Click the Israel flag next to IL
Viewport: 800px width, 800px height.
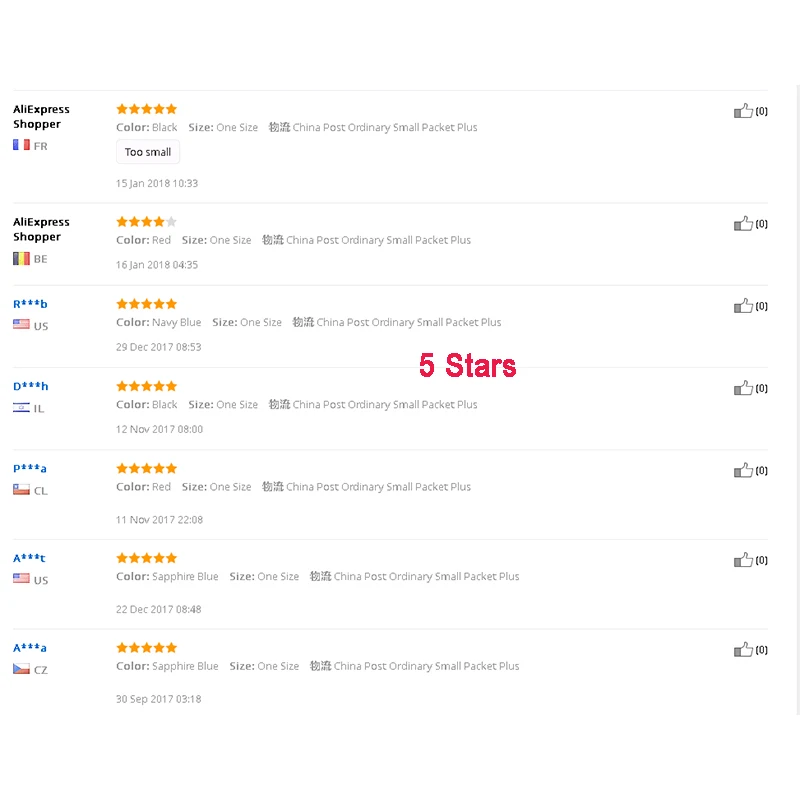pos(21,408)
